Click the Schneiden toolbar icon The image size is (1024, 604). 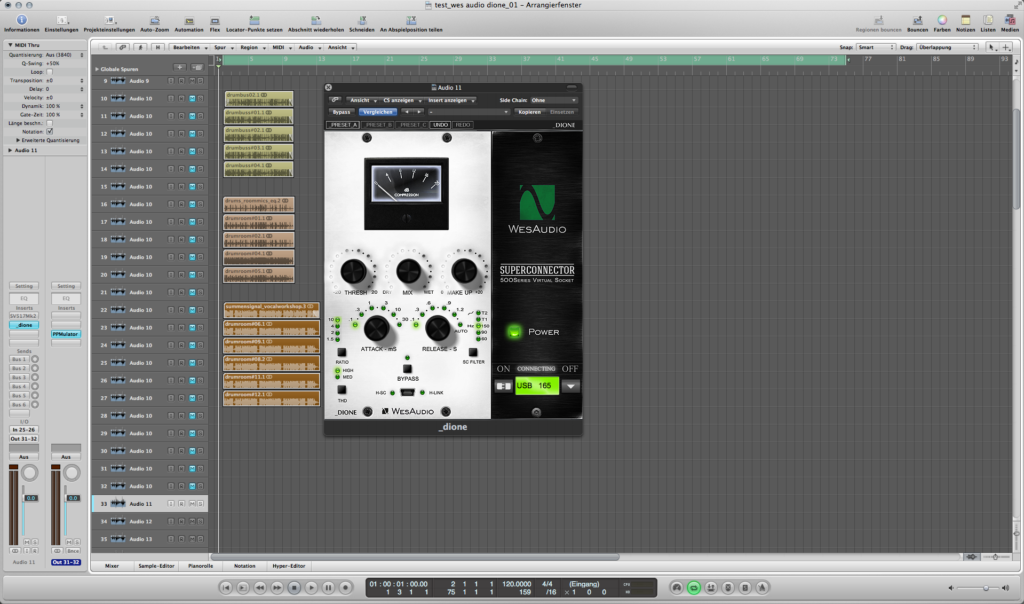(x=362, y=20)
